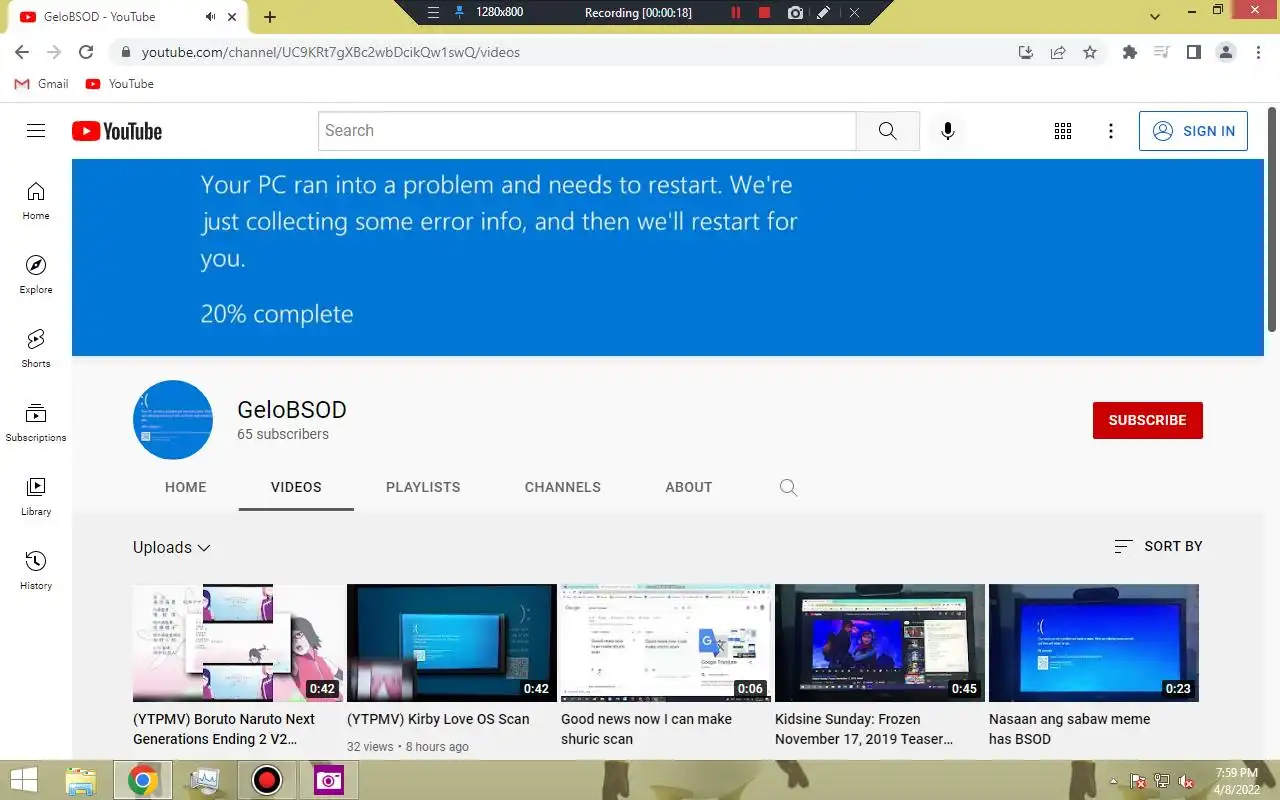Open the SORT BY menu
This screenshot has width=1280, height=800.
click(1158, 546)
